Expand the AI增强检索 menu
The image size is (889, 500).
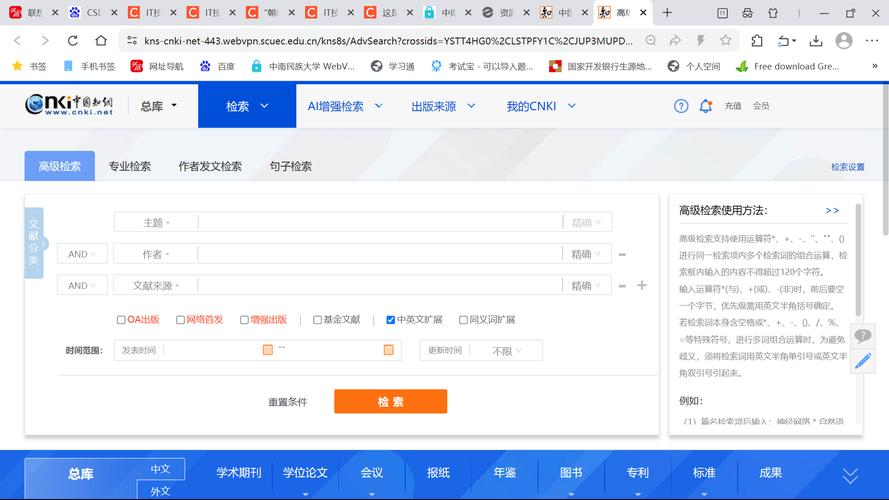(x=345, y=106)
